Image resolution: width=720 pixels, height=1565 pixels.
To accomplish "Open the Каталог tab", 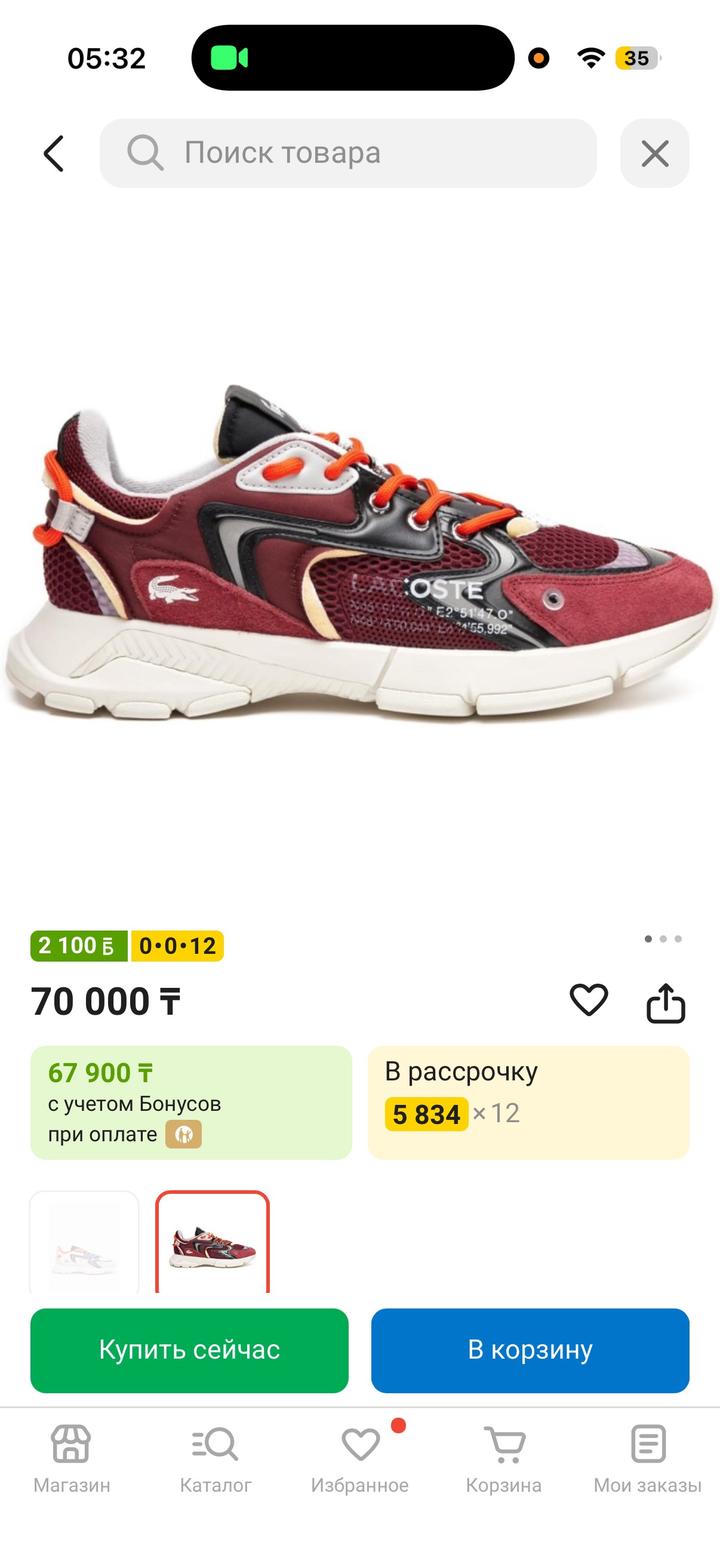I will (x=216, y=1459).
